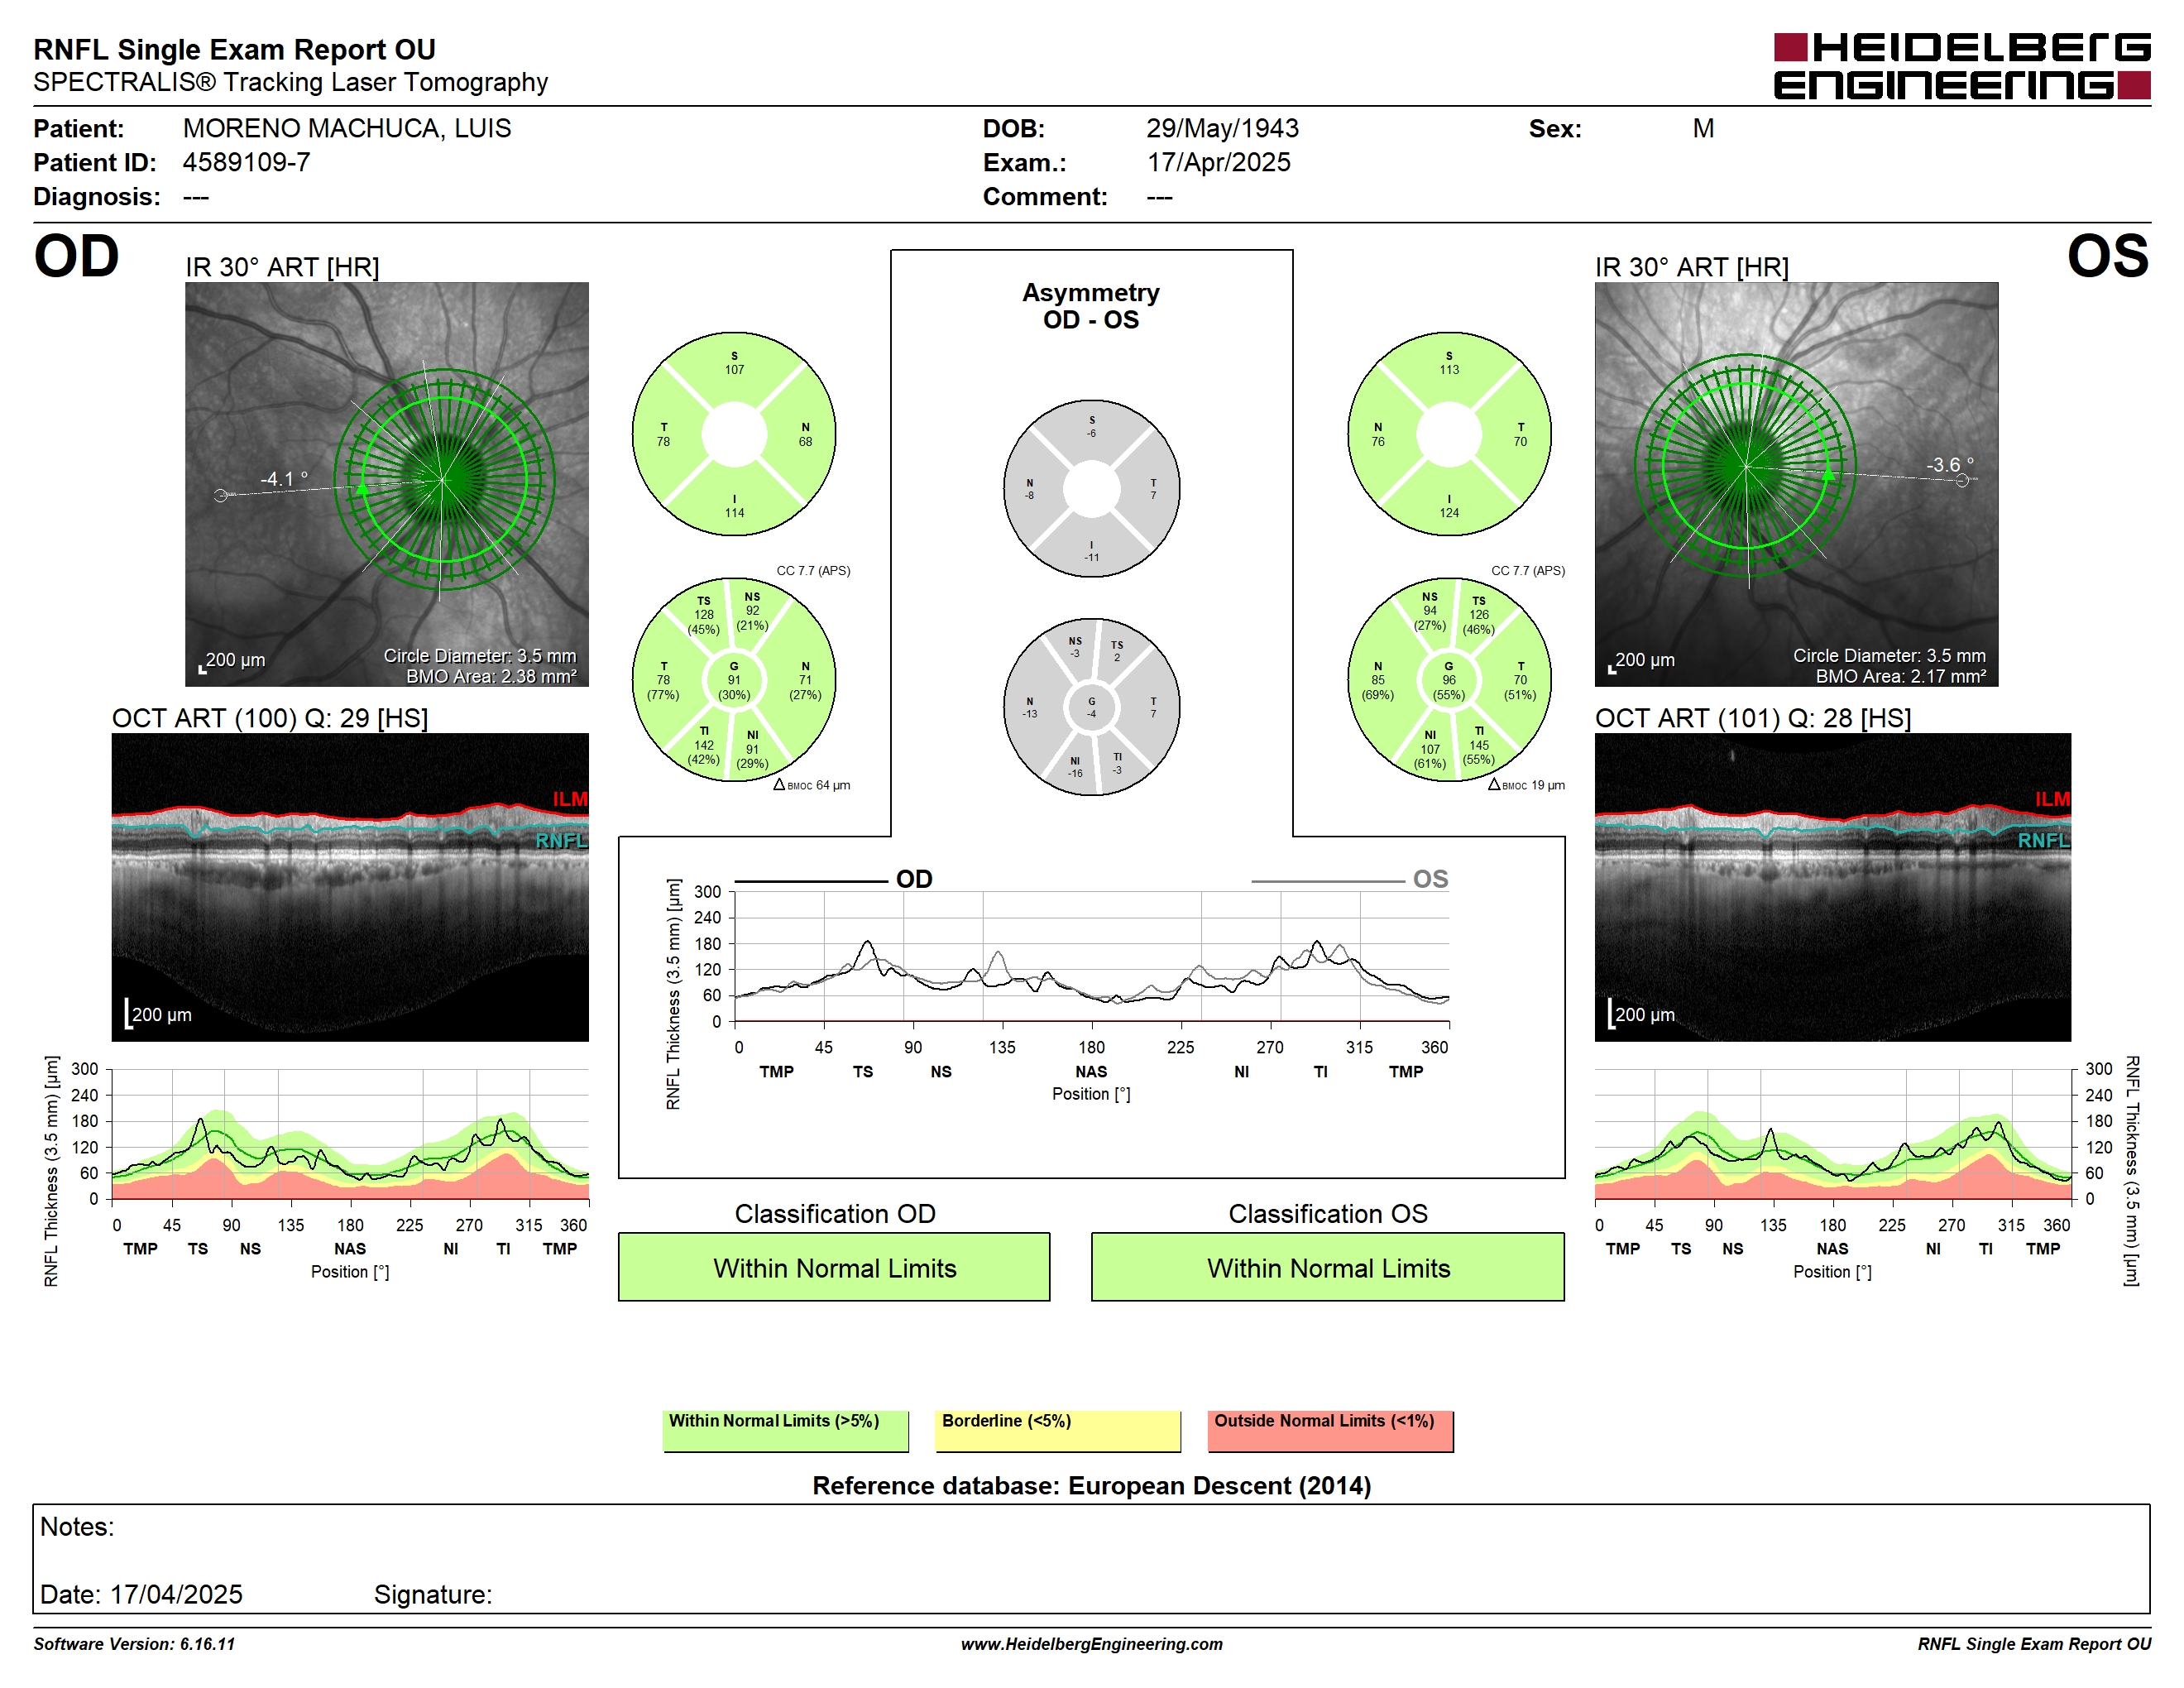Click the OD legend label in the combined graph
This screenshot has width=2184, height=1688.
914,879
